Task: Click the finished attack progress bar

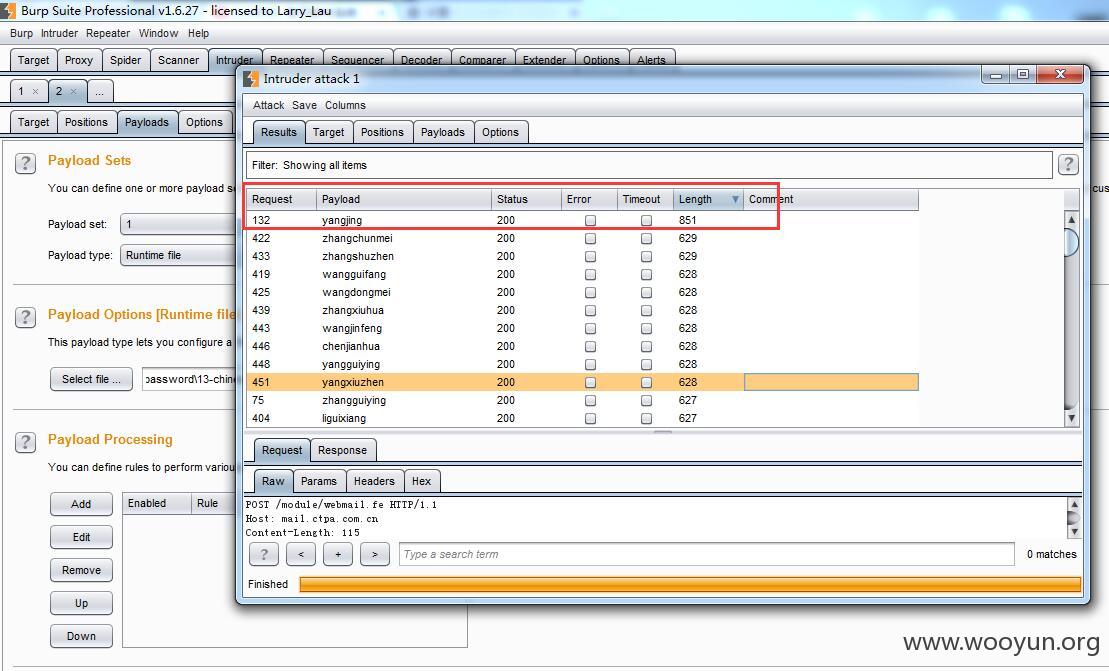Action: click(690, 584)
